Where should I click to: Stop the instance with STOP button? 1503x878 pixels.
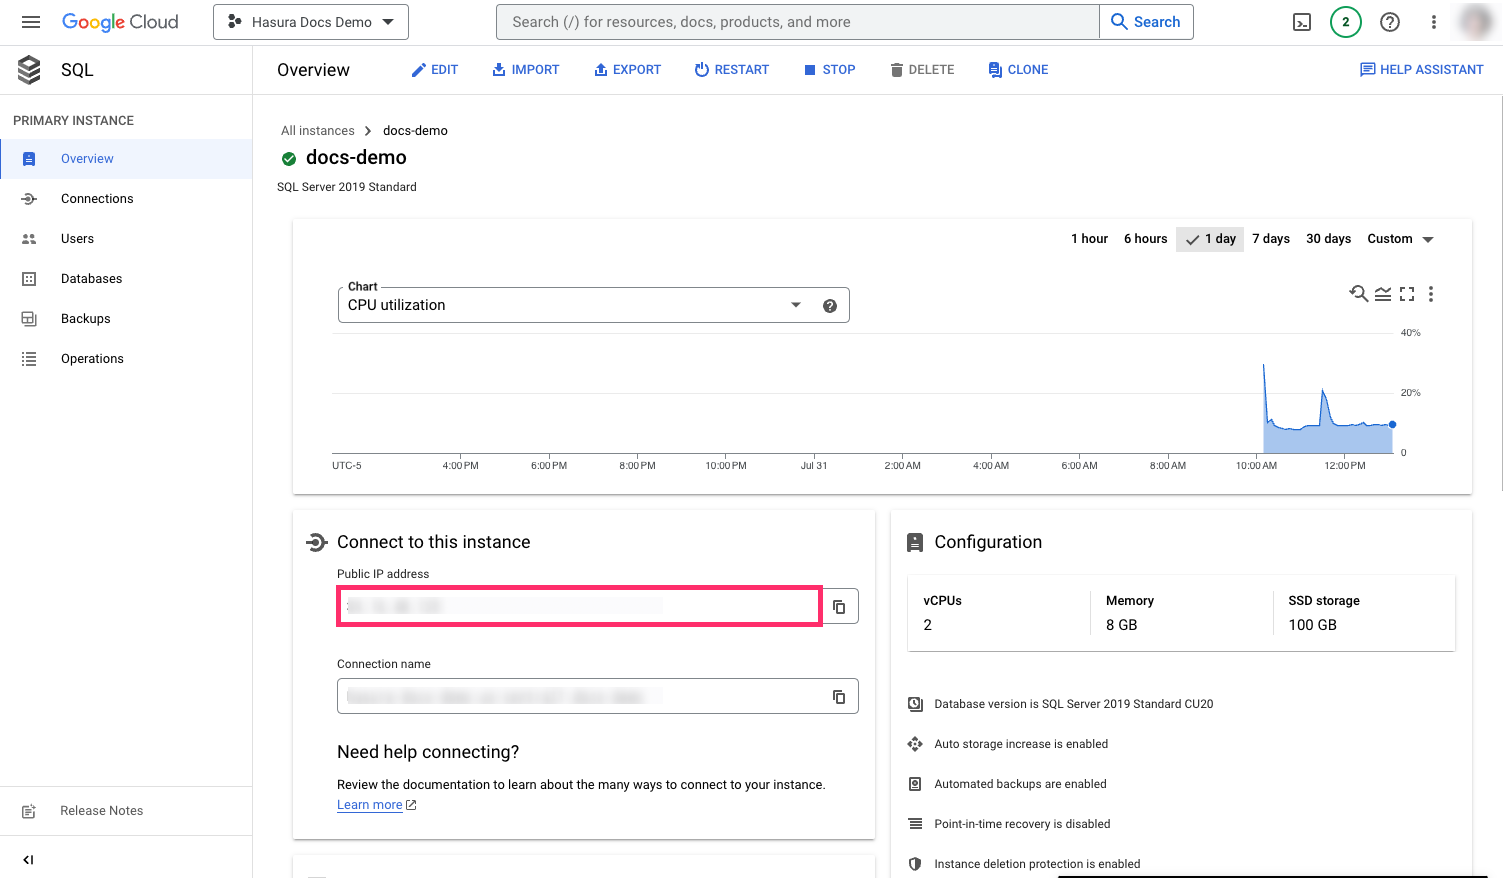tap(830, 70)
